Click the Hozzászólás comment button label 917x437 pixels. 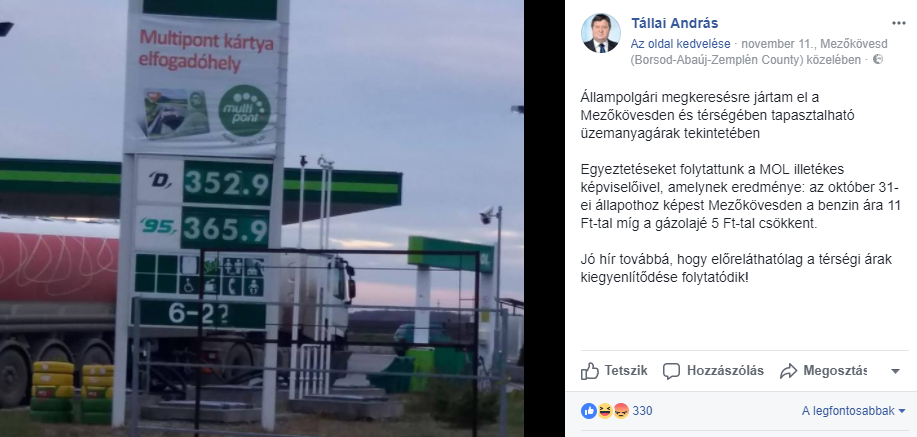(725, 370)
